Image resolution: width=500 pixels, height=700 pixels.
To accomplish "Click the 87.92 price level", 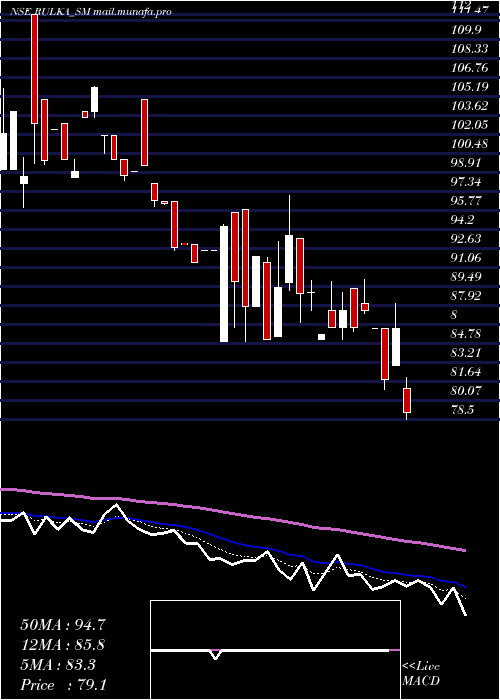I will click(x=466, y=296).
